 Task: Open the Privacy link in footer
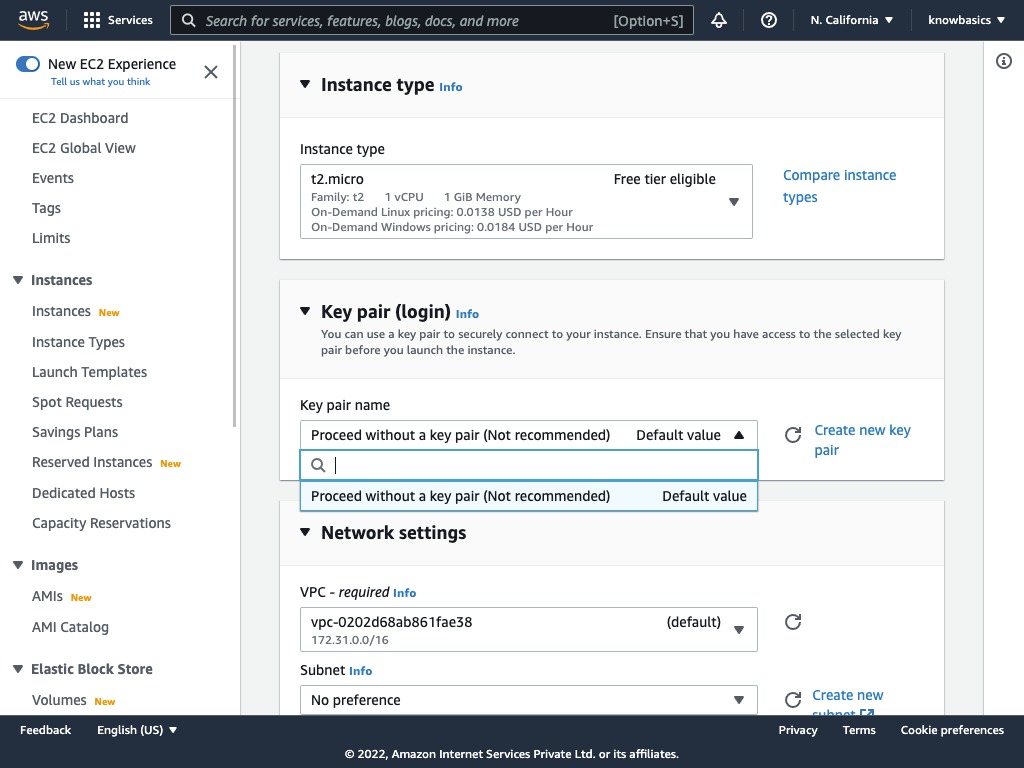[x=798, y=730]
